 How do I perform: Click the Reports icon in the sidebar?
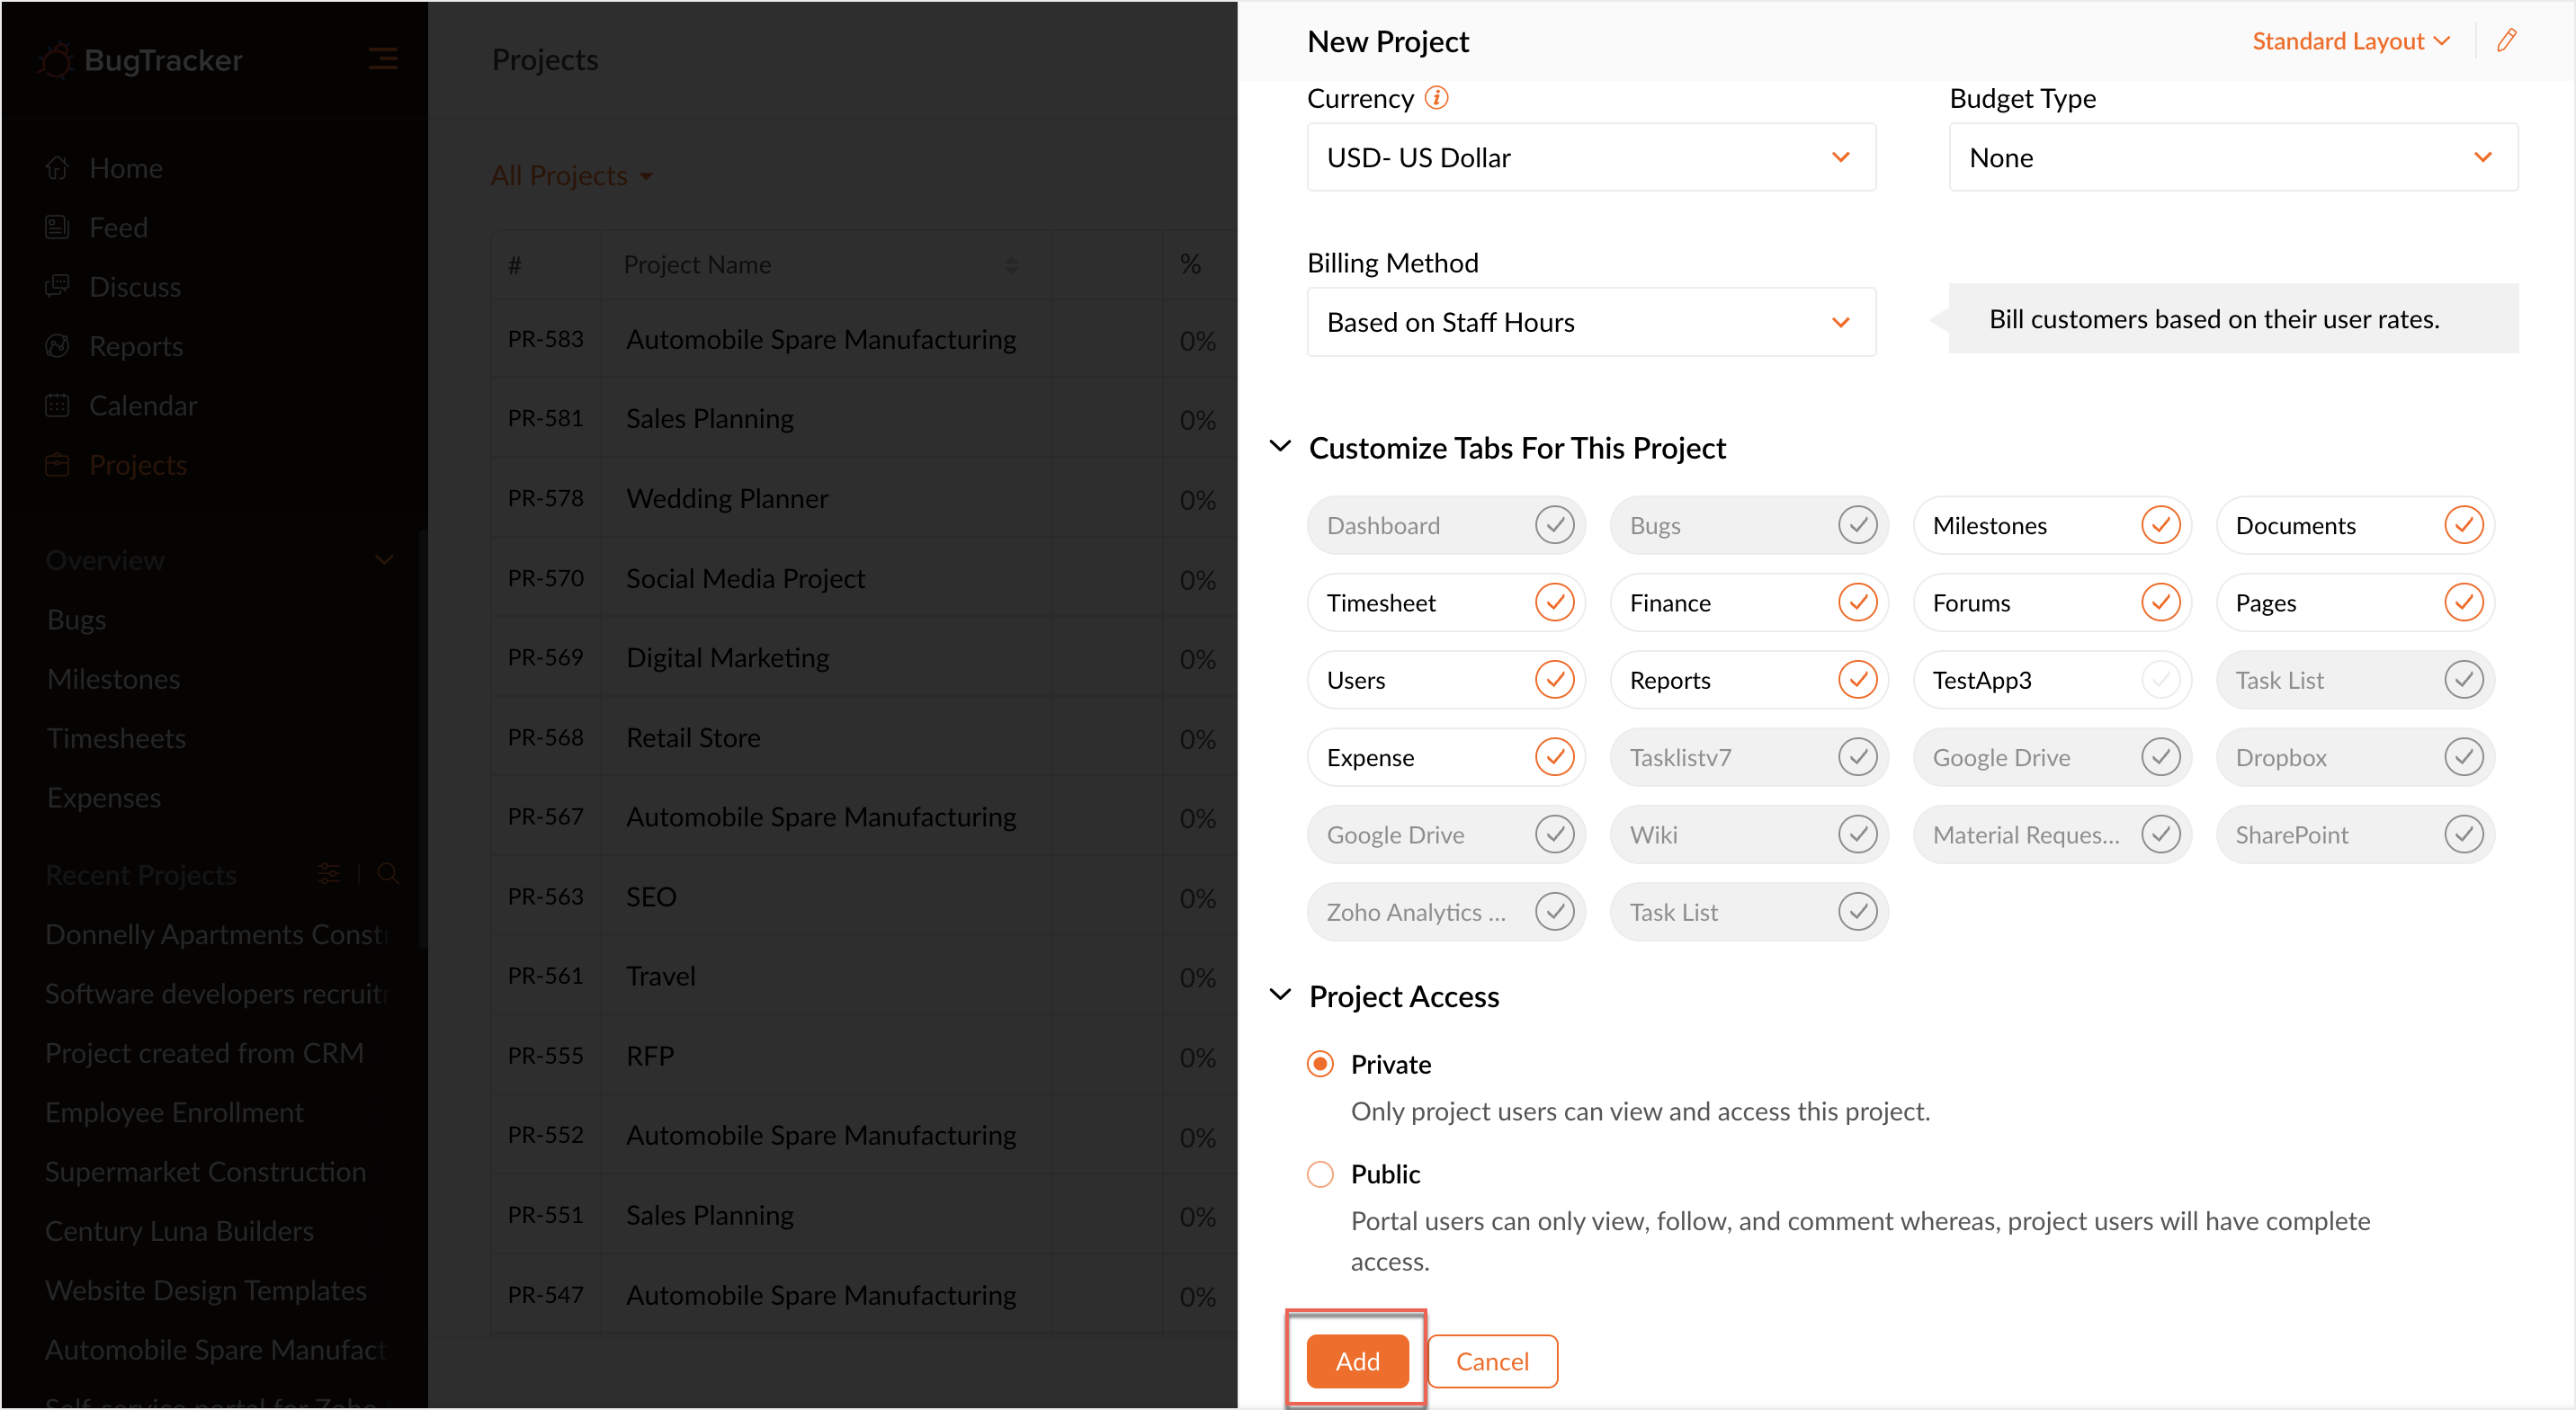[x=57, y=346]
